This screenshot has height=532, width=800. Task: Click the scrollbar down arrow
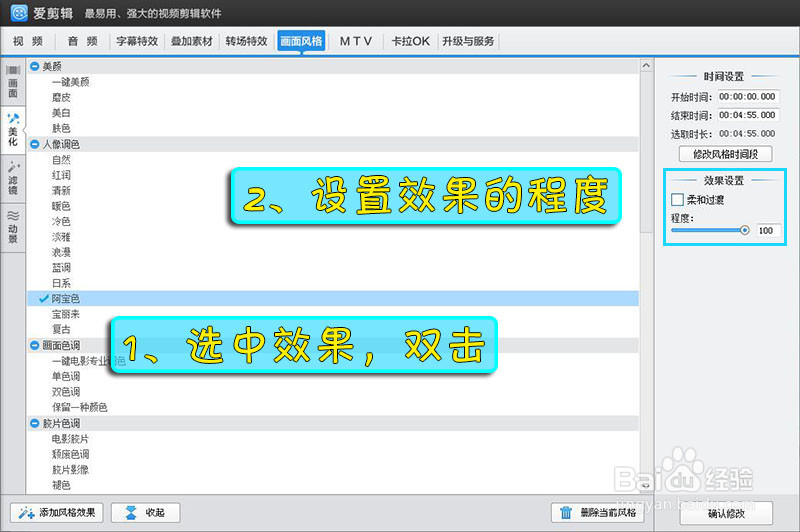pos(646,486)
